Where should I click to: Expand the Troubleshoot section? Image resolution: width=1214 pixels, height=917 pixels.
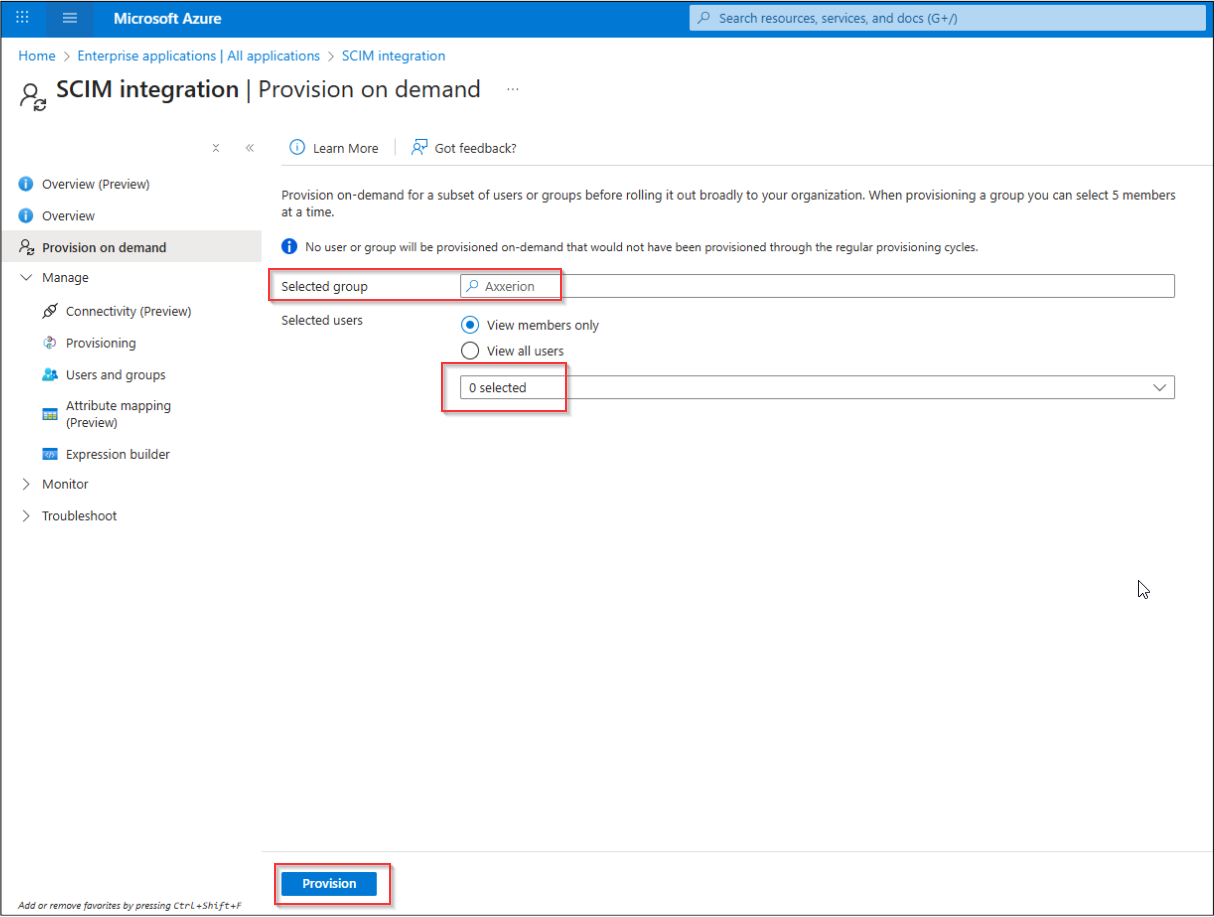[26, 516]
